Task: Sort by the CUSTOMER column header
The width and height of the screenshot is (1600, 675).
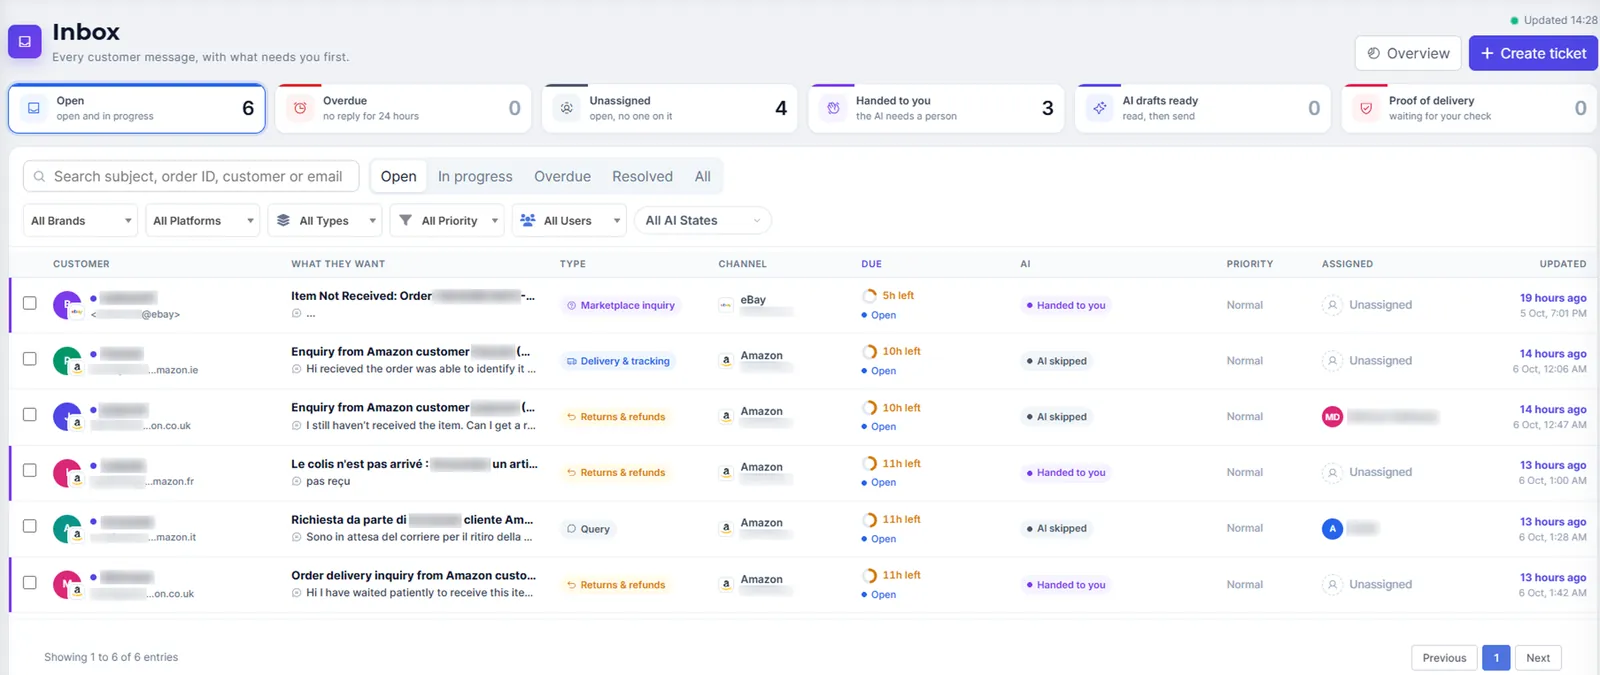Action: click(81, 264)
